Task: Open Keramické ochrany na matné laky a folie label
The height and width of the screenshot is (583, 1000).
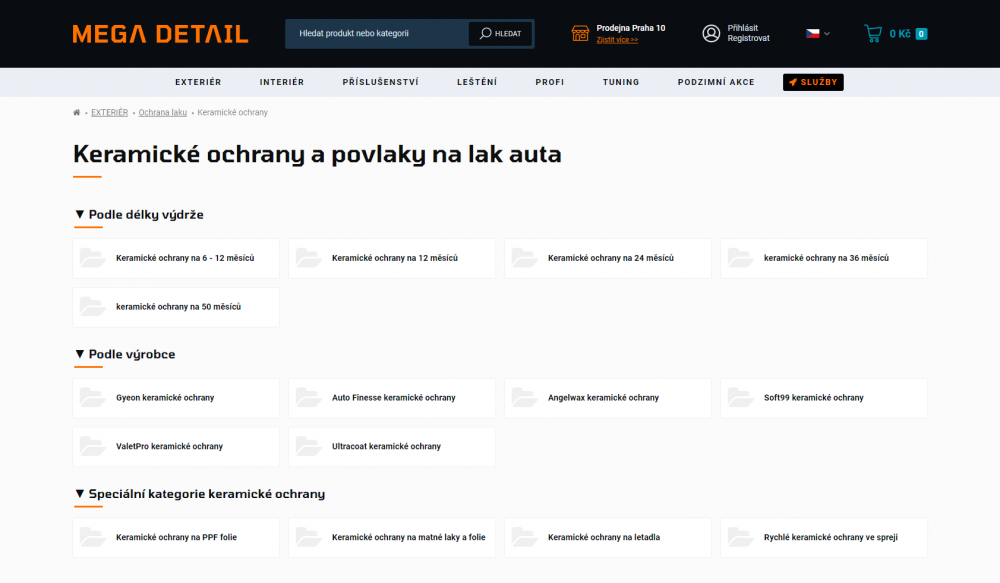Action: (409, 538)
